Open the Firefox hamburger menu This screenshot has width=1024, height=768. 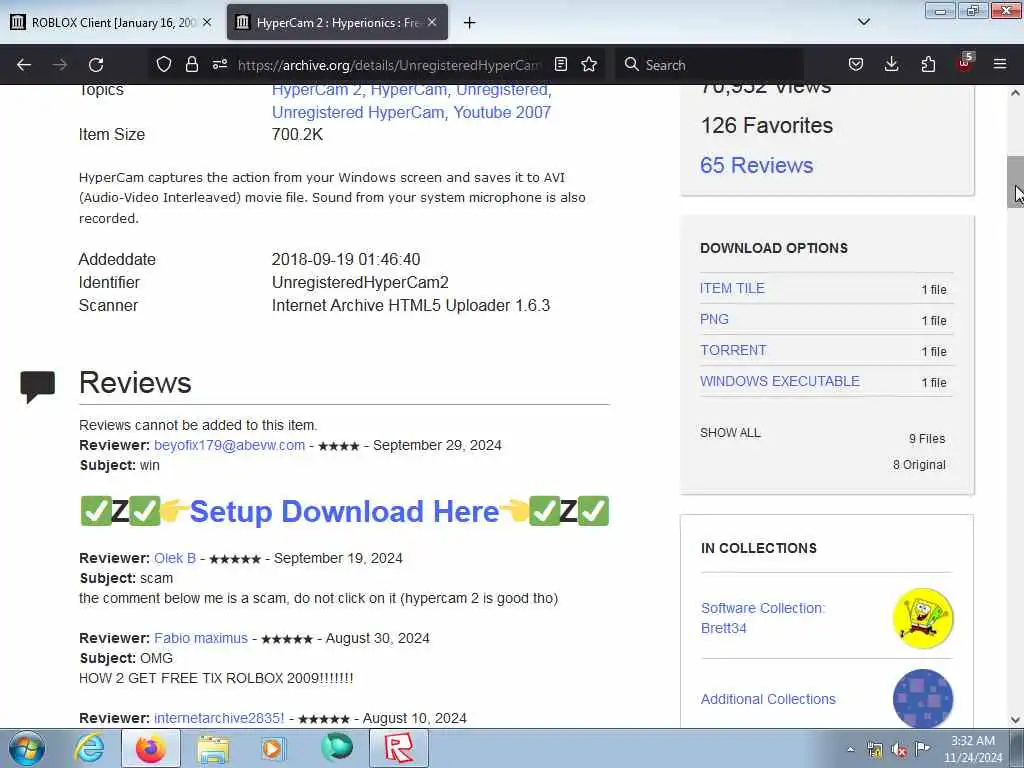1000,64
